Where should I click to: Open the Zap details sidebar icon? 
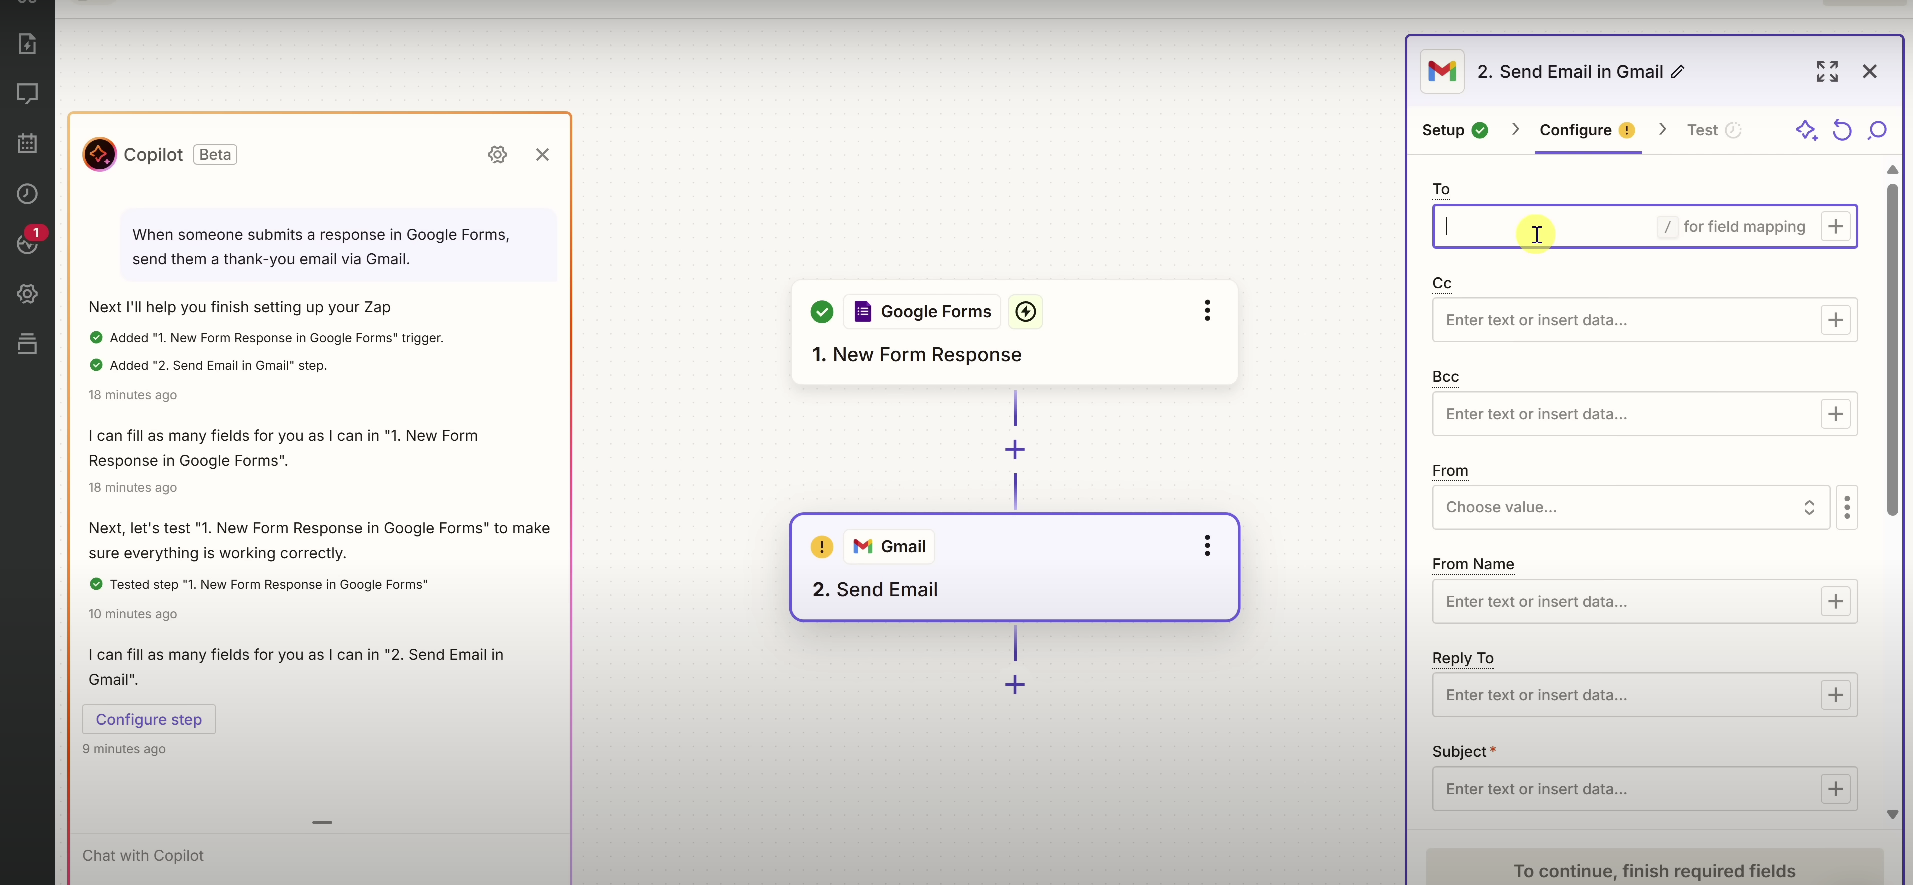tap(28, 43)
